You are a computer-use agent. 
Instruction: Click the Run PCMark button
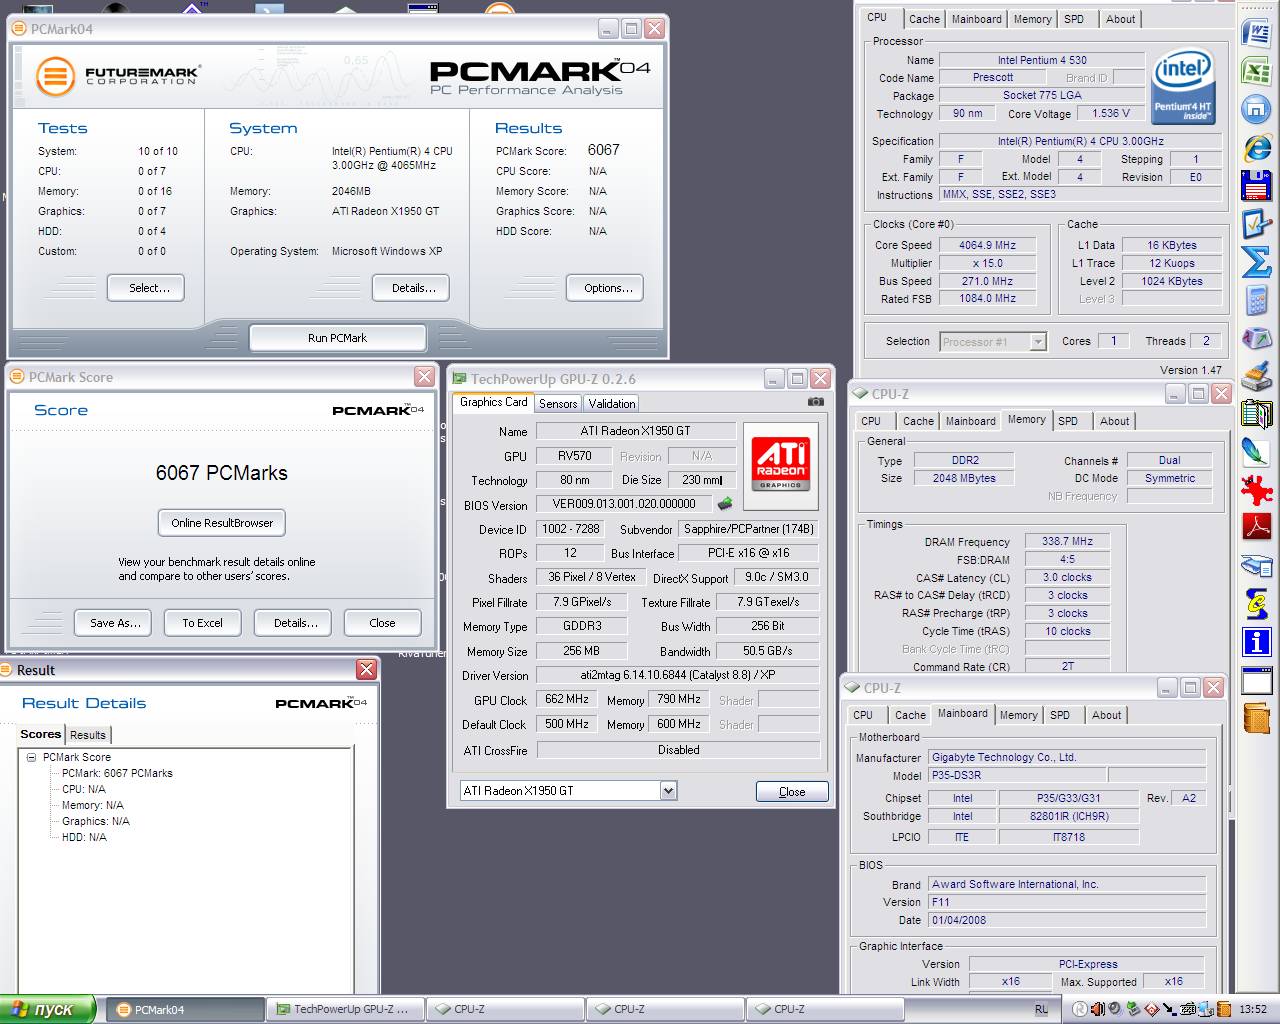(x=338, y=338)
